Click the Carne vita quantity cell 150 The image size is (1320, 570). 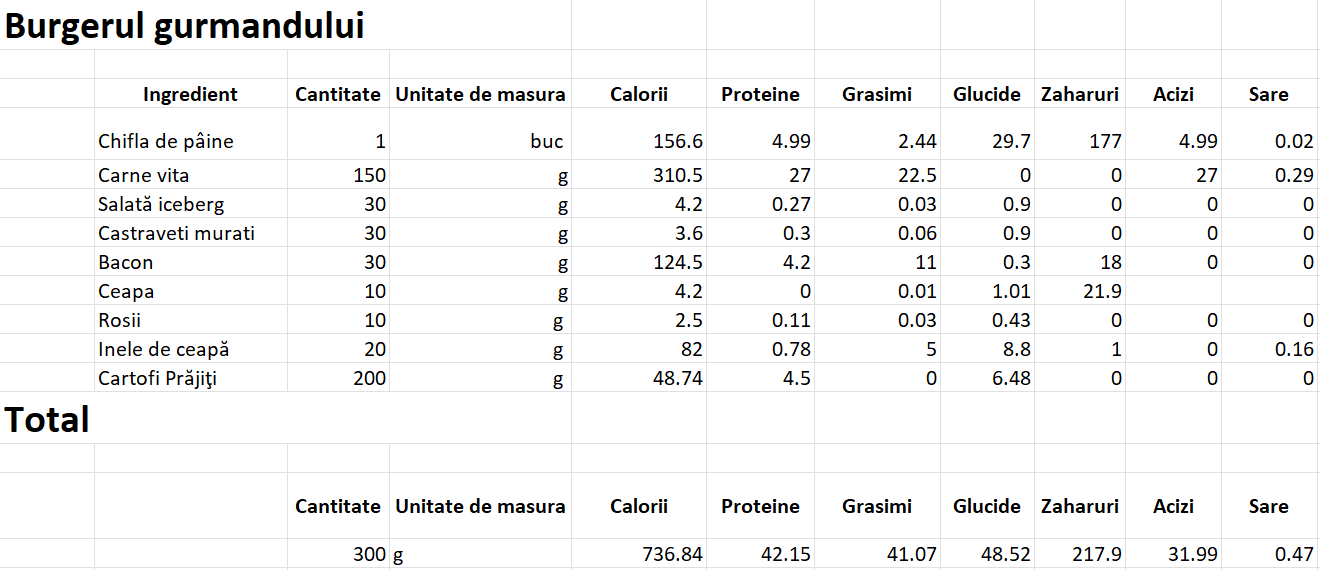(x=339, y=175)
